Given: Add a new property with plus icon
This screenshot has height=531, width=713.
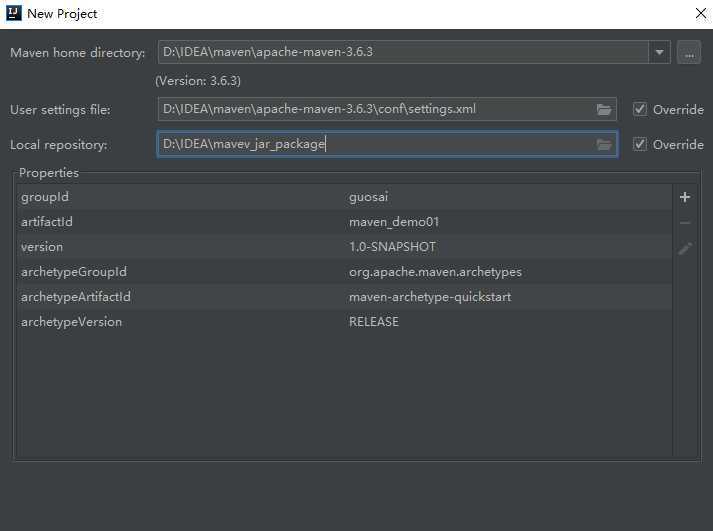Looking at the screenshot, I should (x=685, y=197).
